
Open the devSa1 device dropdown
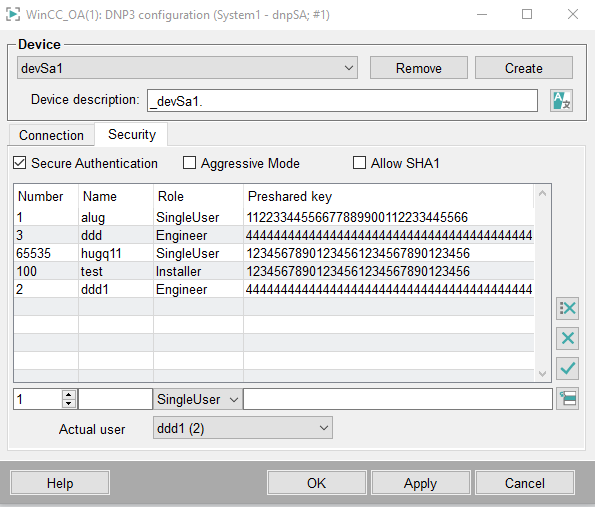point(187,68)
